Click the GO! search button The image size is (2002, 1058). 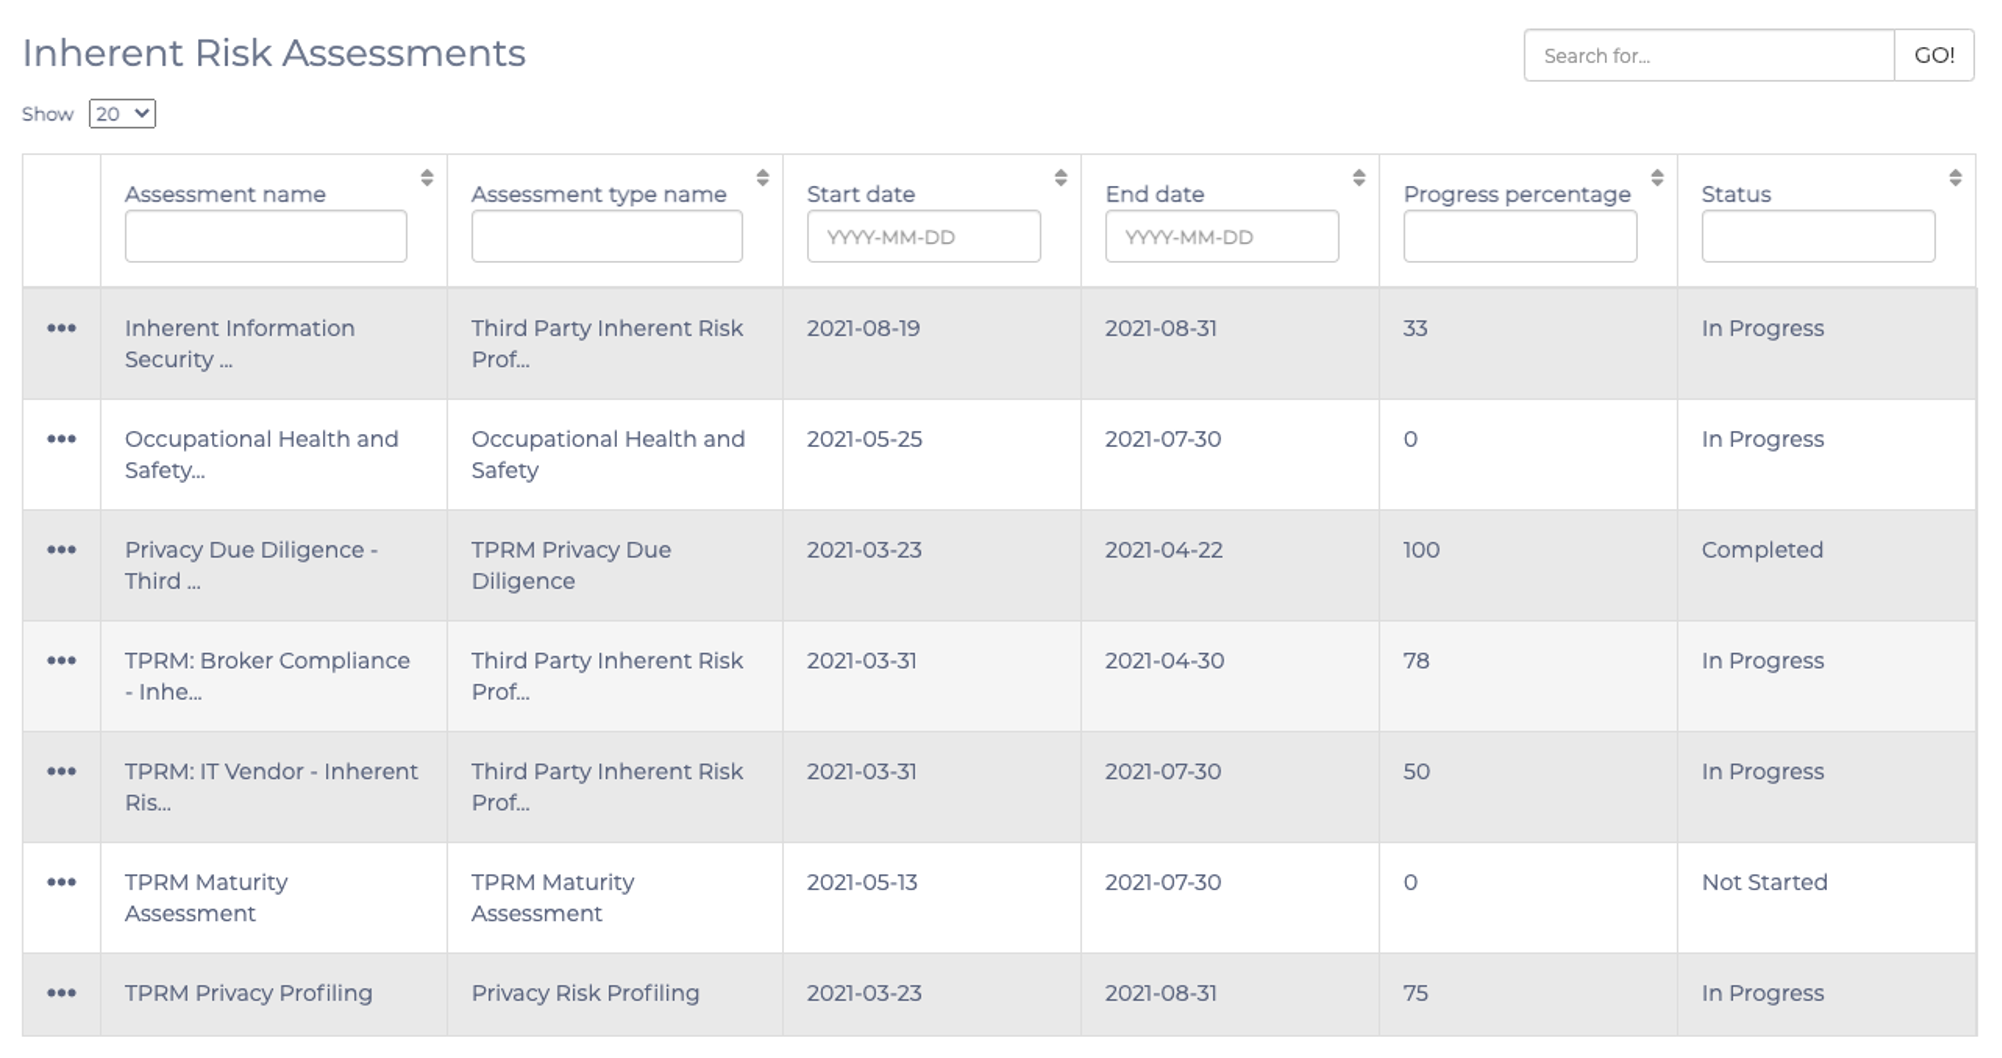pos(1934,56)
